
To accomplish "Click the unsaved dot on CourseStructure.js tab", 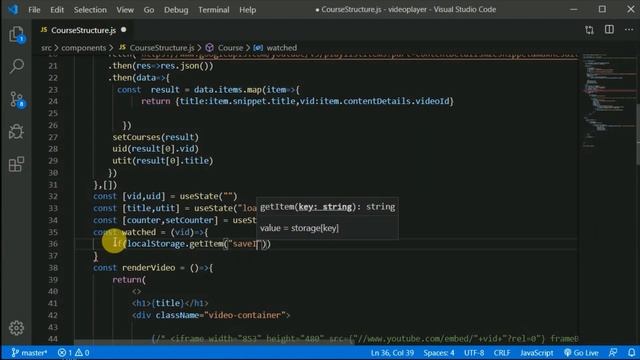I will pos(123,29).
